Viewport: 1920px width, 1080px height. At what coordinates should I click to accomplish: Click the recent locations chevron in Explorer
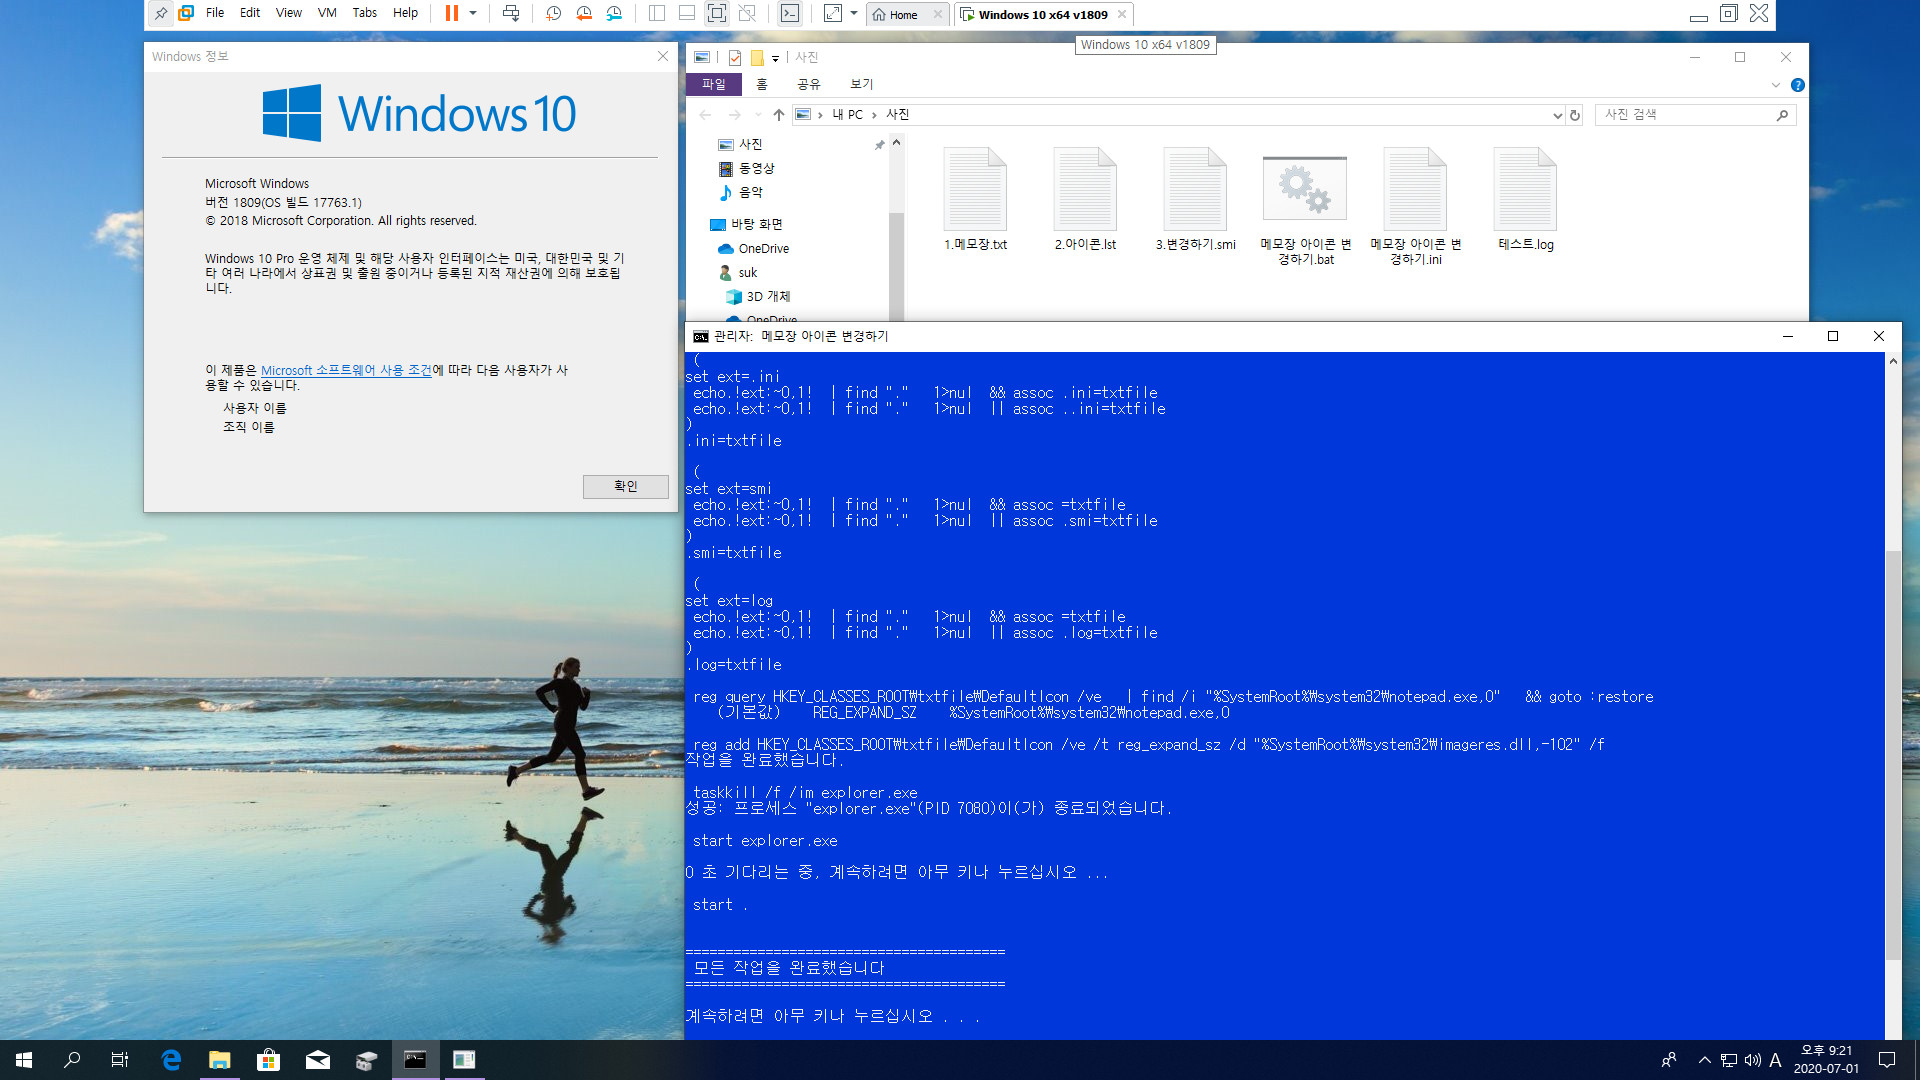(758, 115)
